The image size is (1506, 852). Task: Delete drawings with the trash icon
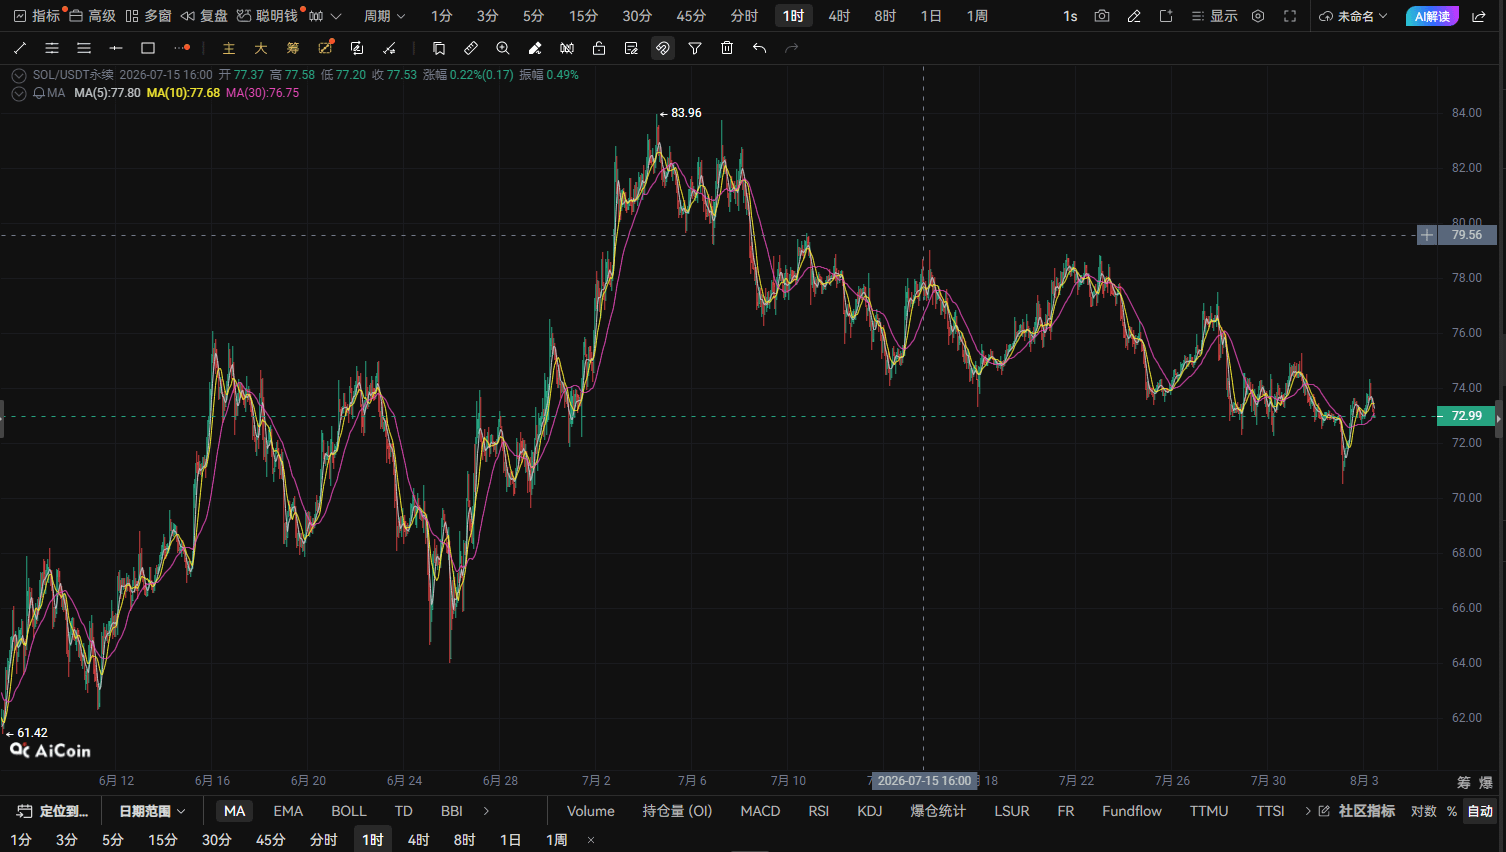tap(727, 48)
